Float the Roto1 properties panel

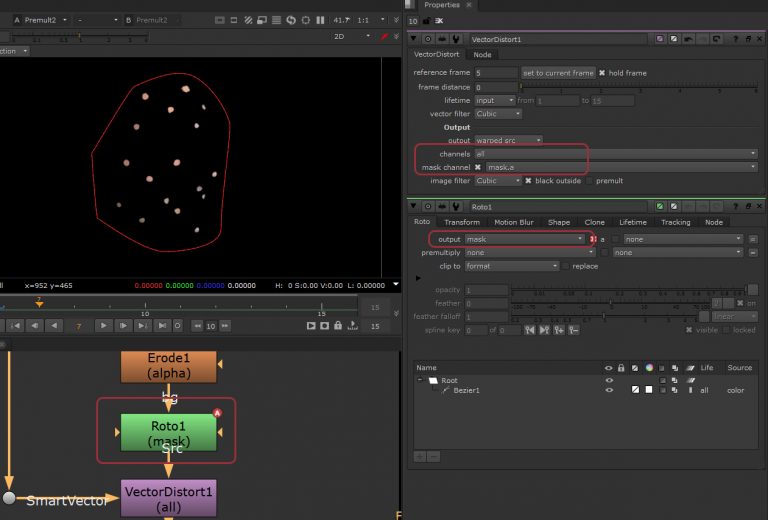coord(748,207)
